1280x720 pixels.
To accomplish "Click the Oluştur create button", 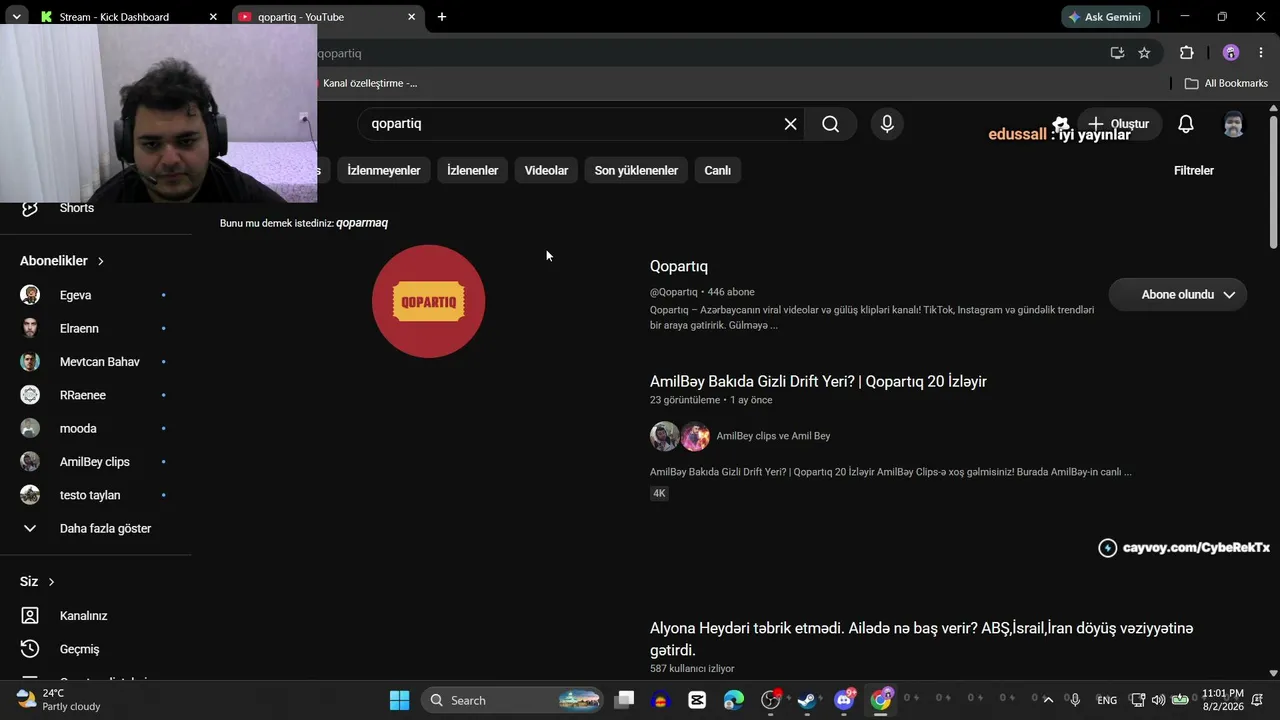I will (1119, 124).
